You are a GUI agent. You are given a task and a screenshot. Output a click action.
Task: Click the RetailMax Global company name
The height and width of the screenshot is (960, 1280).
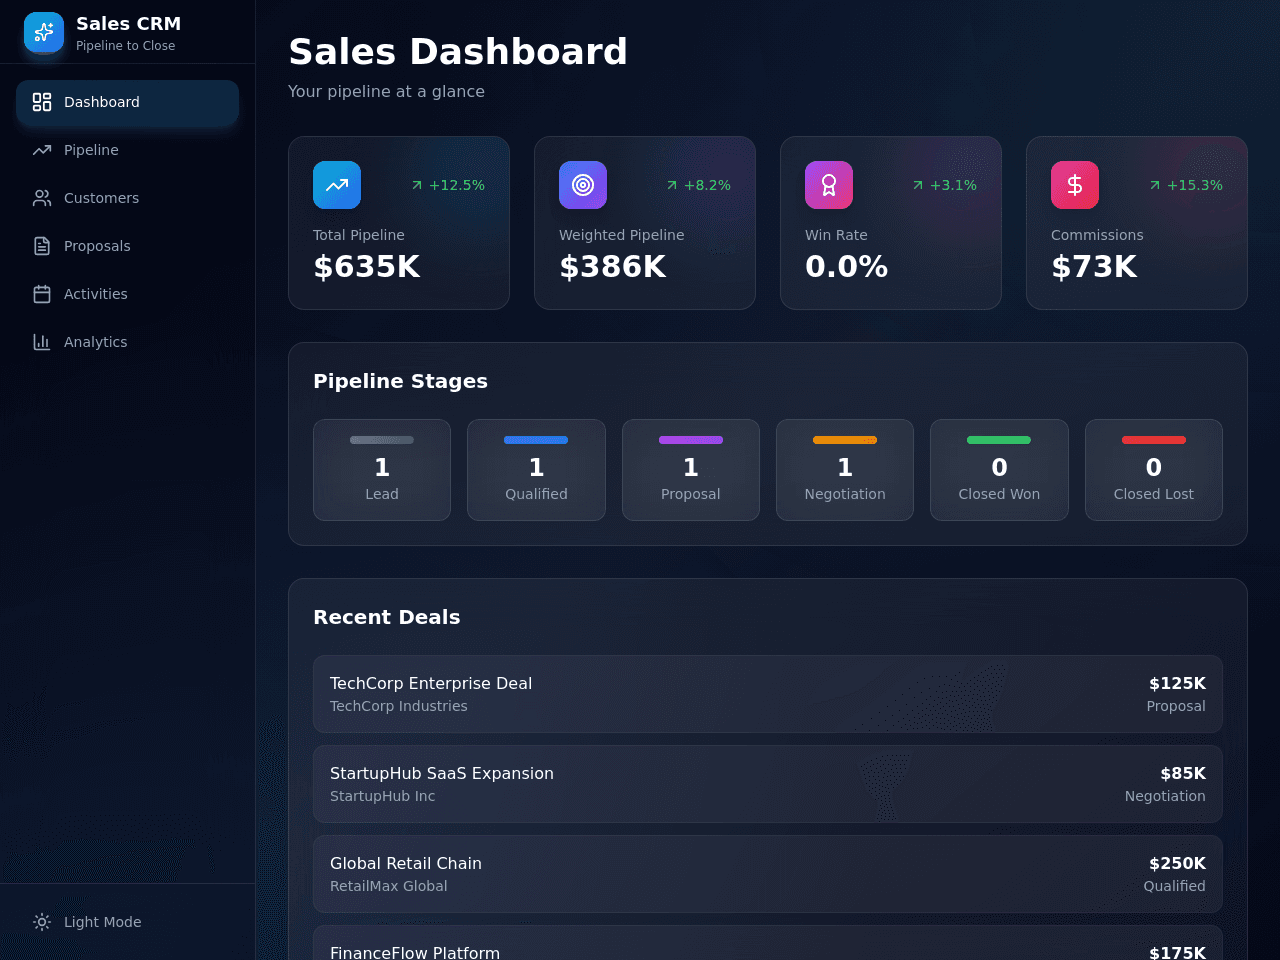pyautogui.click(x=389, y=886)
